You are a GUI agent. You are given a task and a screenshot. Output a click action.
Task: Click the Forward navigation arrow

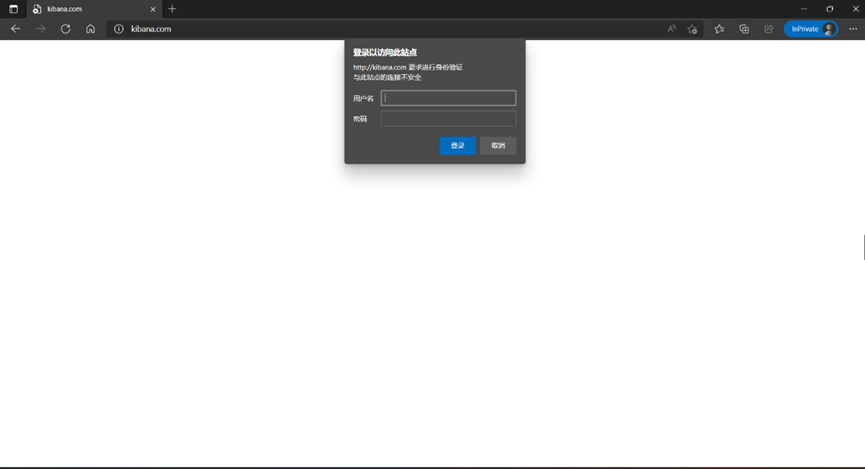point(40,29)
